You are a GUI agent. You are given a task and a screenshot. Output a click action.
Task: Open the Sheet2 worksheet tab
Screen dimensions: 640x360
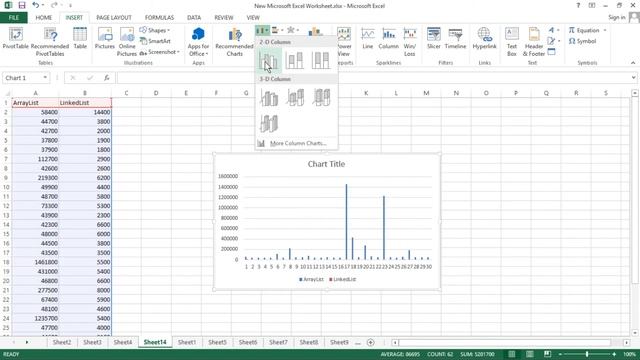pyautogui.click(x=62, y=342)
